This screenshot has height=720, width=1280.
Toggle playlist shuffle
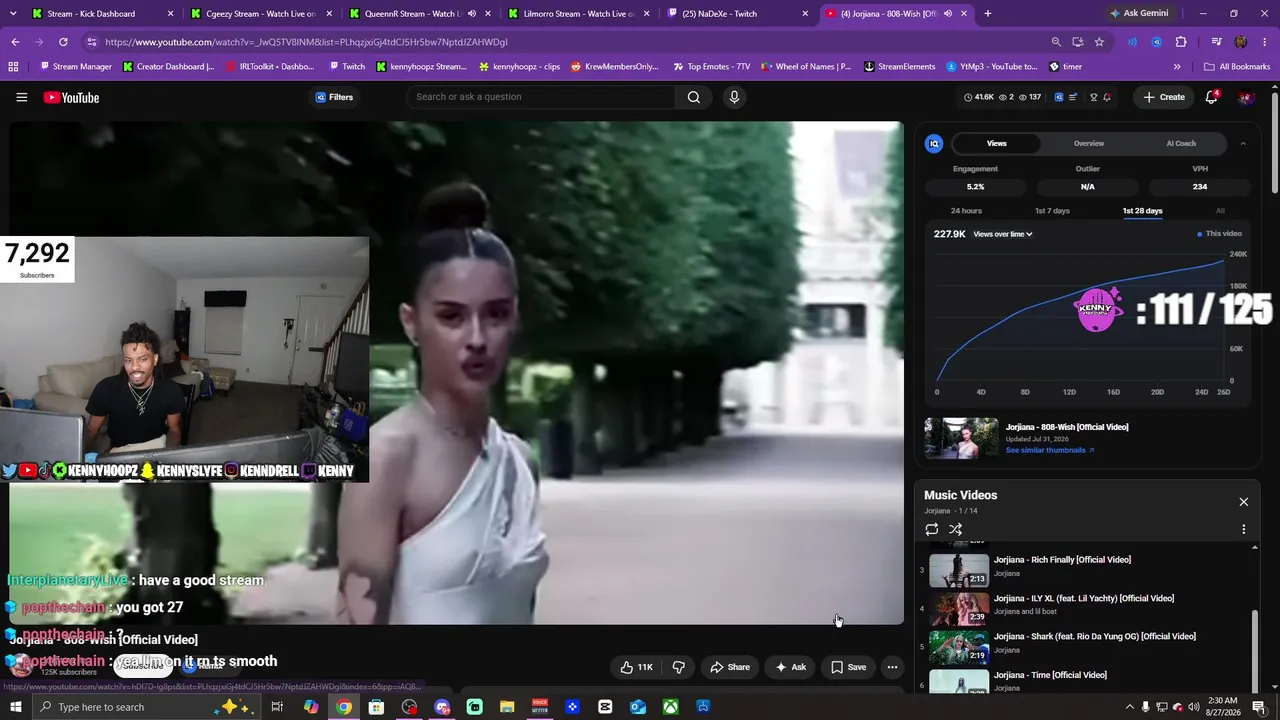(956, 529)
